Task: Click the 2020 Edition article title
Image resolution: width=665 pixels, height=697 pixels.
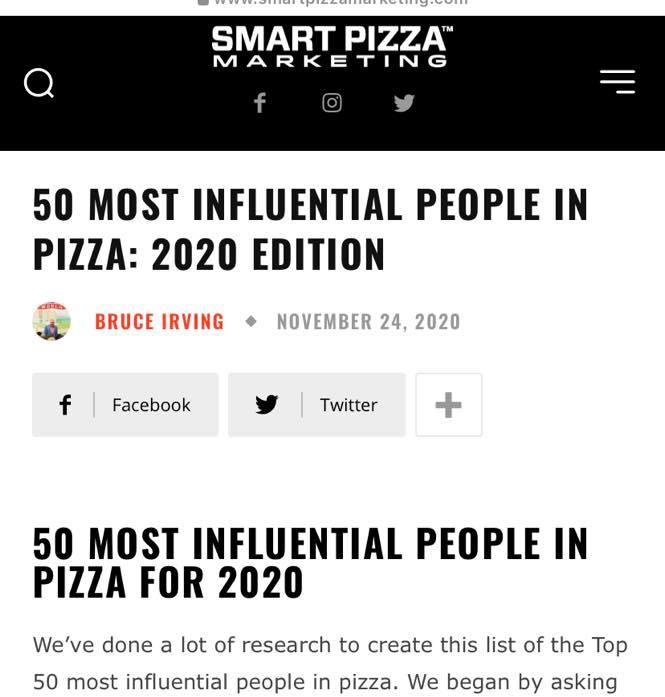Action: coord(310,230)
